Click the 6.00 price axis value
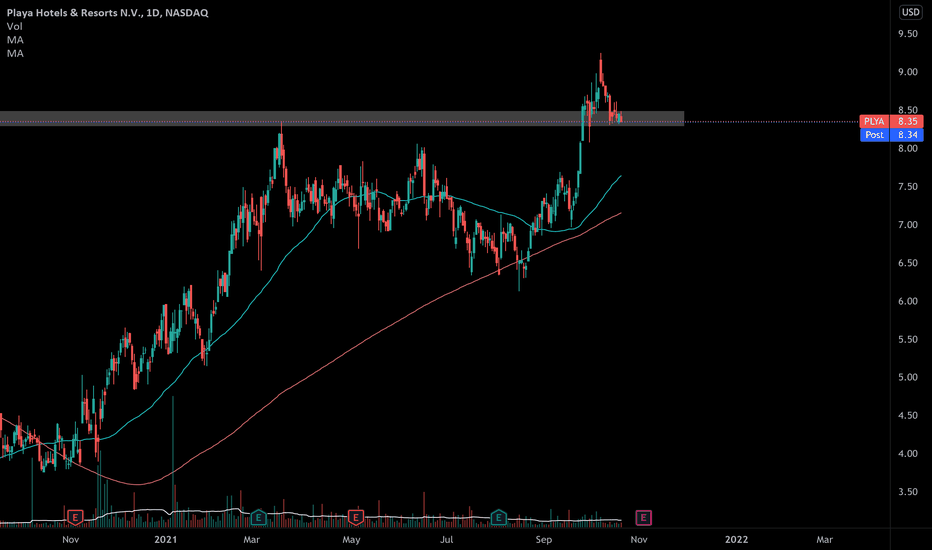This screenshot has width=932, height=550. point(908,301)
